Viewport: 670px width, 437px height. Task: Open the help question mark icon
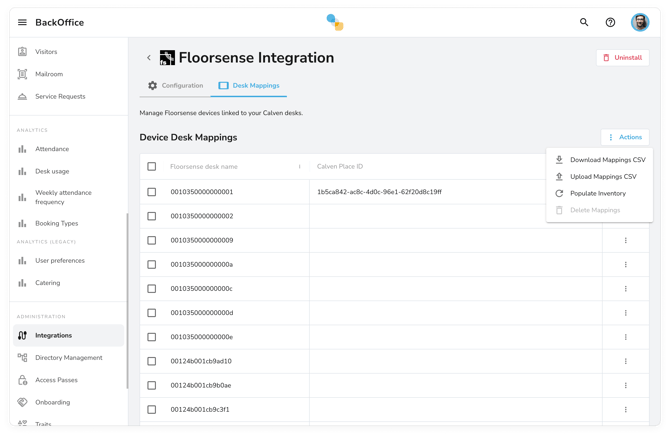[610, 22]
